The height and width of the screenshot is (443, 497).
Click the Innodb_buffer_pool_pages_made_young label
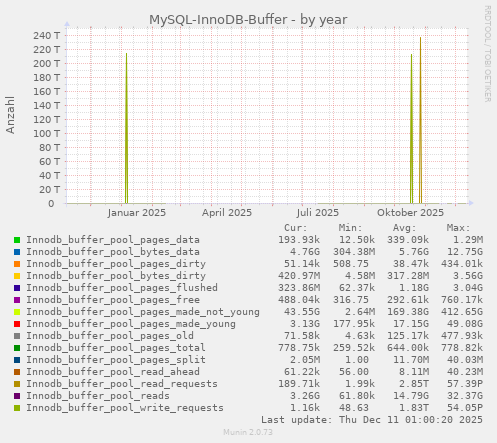click(131, 324)
